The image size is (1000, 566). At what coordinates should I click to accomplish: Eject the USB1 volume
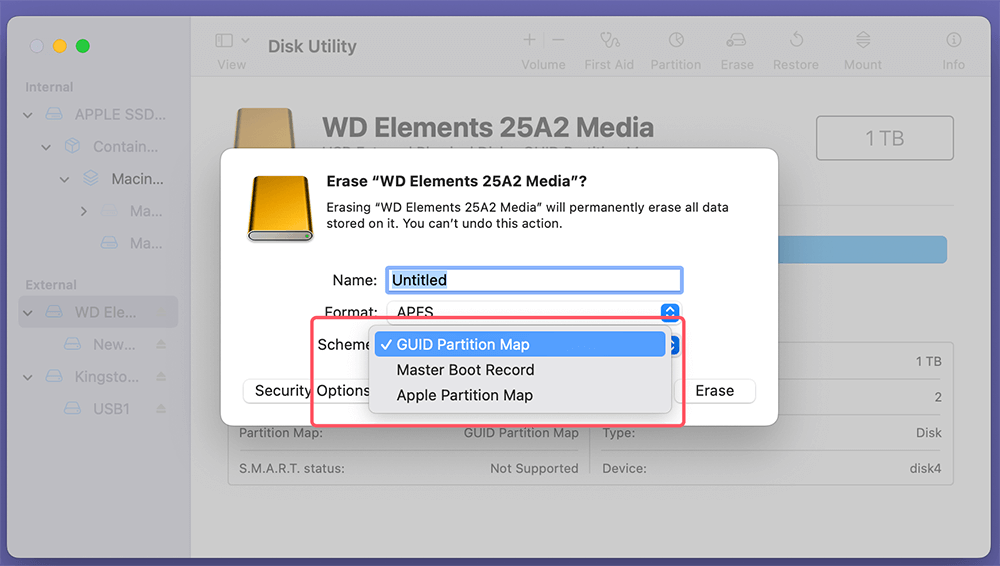click(x=161, y=408)
